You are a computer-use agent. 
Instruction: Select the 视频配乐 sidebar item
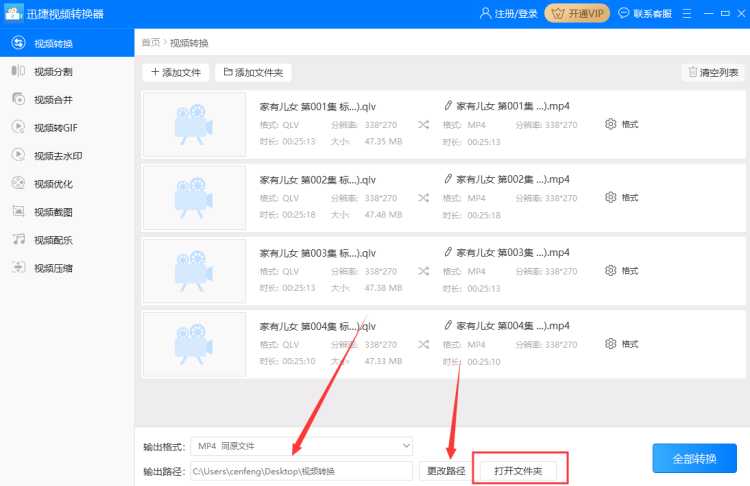coord(67,240)
